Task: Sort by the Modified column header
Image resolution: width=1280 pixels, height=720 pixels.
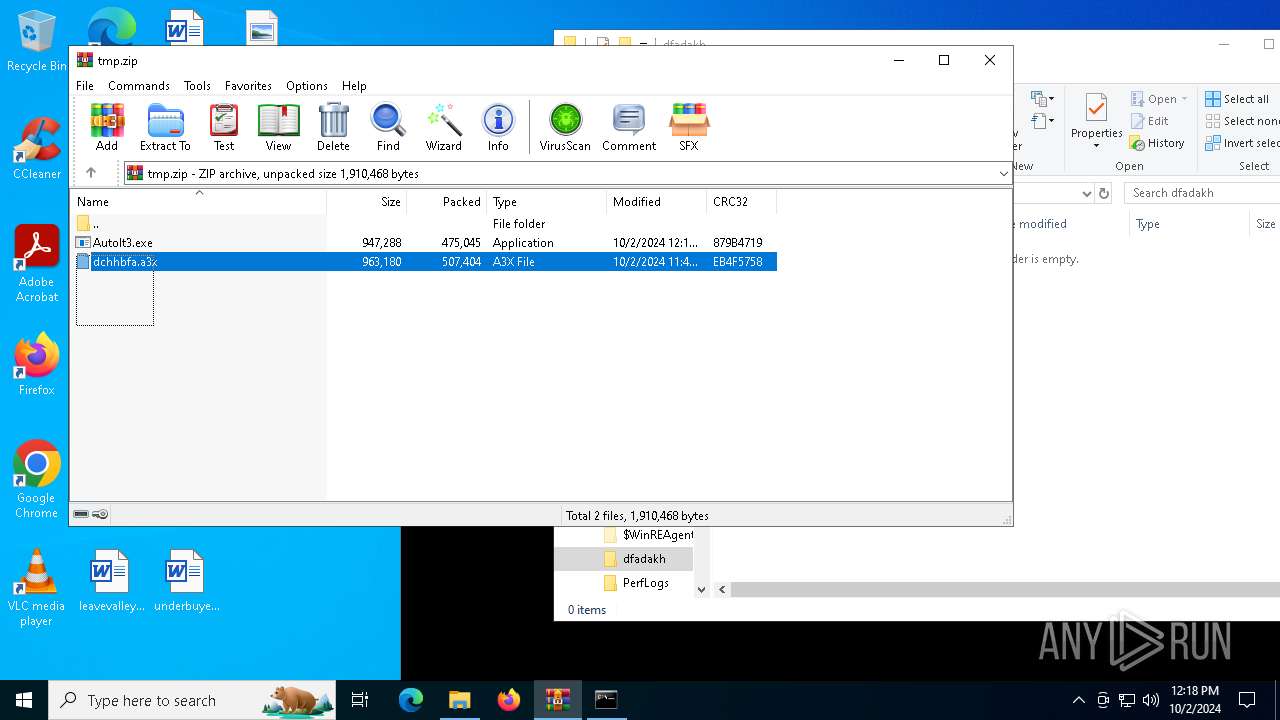Action: 656,201
